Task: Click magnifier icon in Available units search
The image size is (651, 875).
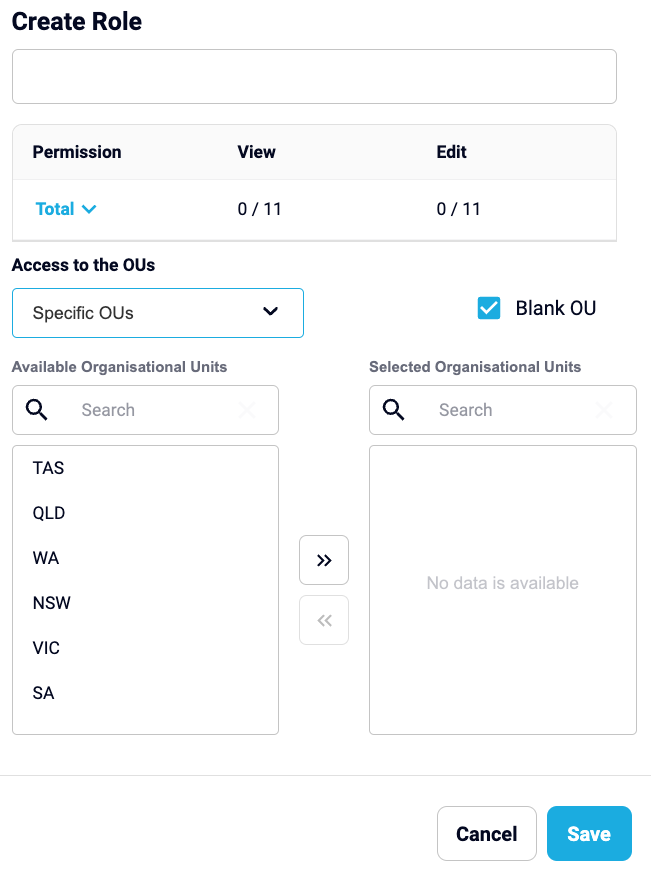Action: (37, 410)
